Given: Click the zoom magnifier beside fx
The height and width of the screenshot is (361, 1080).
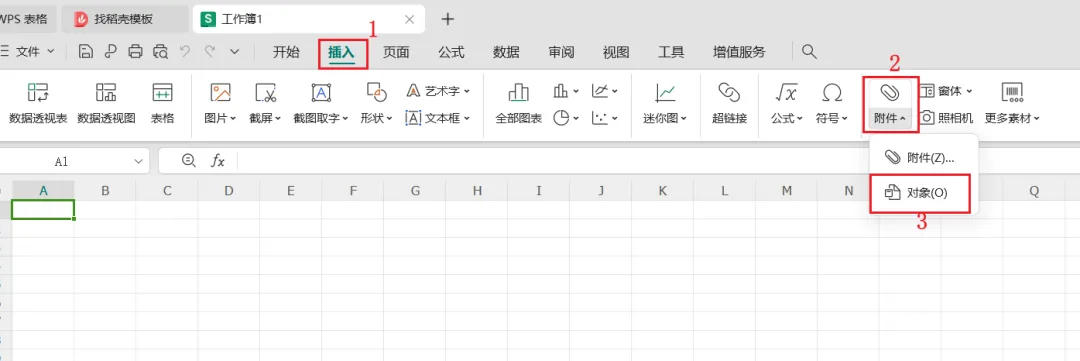Looking at the screenshot, I should click(188, 161).
